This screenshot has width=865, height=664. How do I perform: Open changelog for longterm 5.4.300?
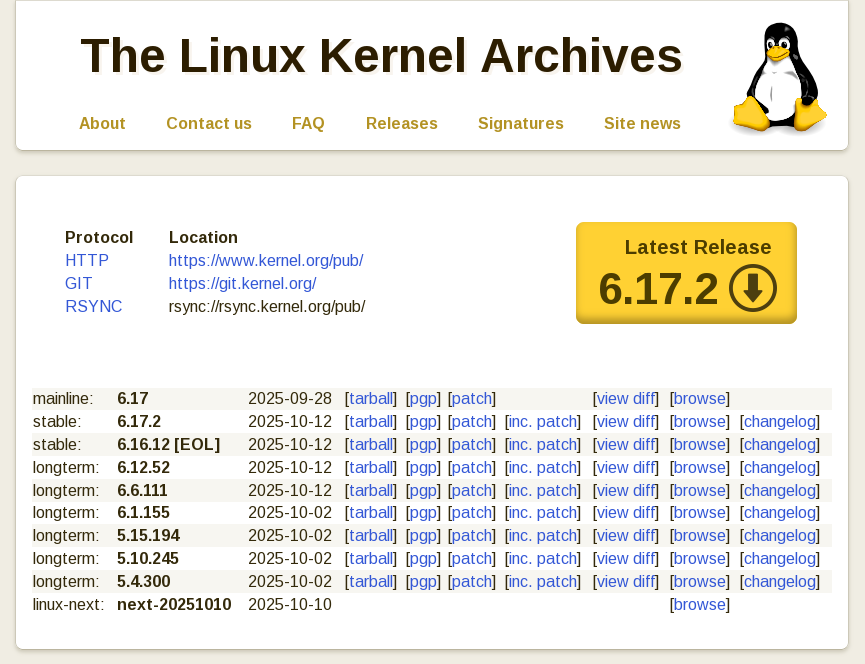pos(779,582)
